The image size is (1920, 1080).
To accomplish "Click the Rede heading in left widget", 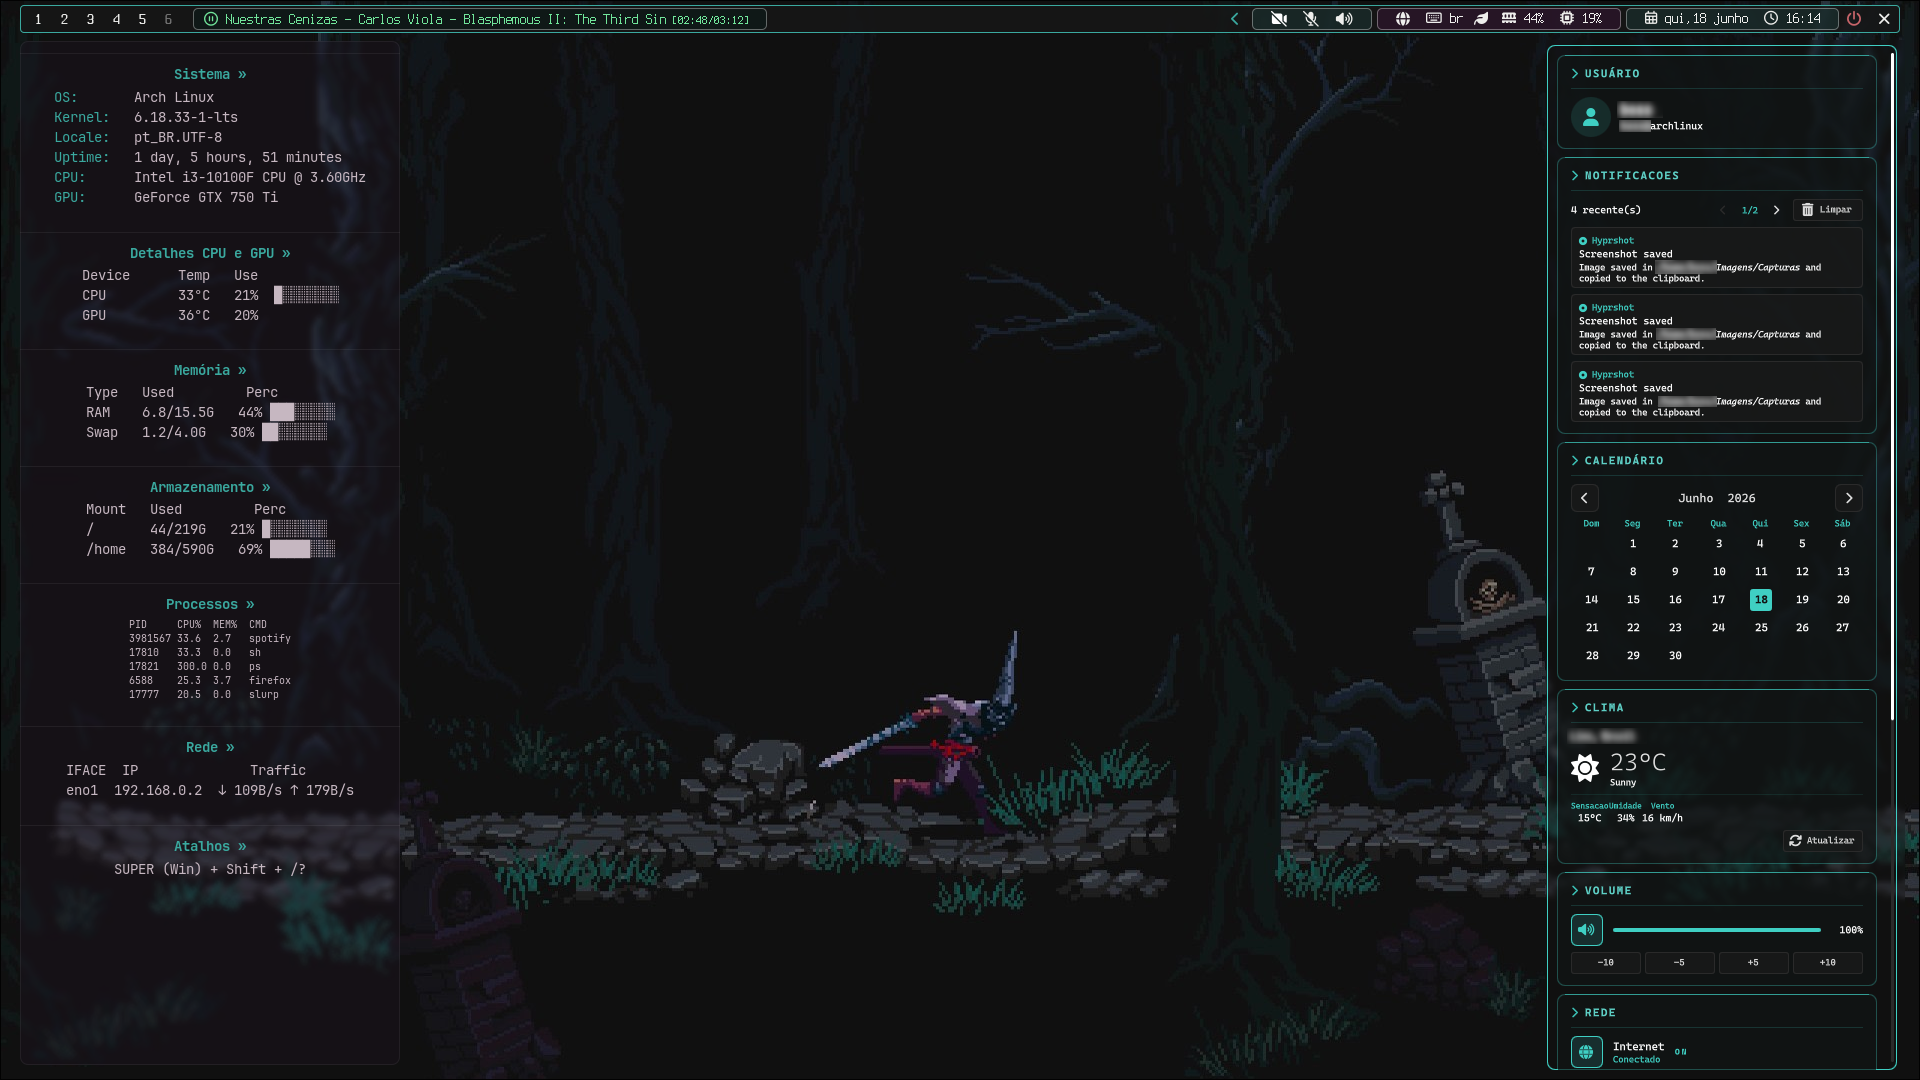I will [x=210, y=747].
